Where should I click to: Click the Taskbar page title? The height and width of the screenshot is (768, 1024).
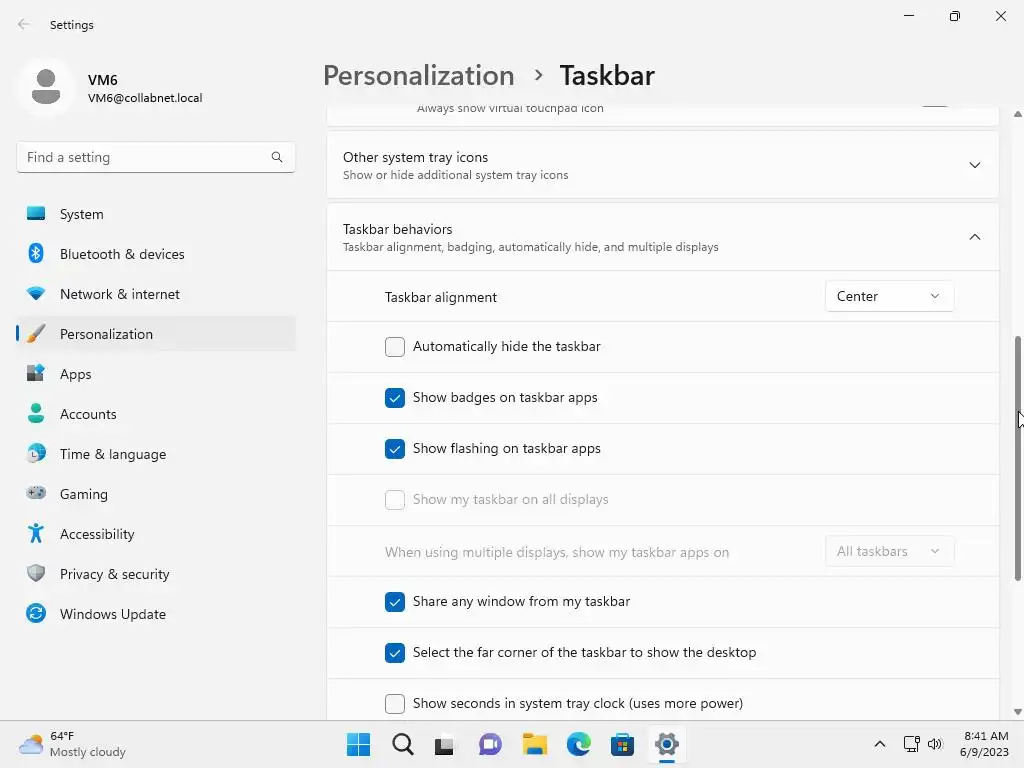(x=607, y=75)
